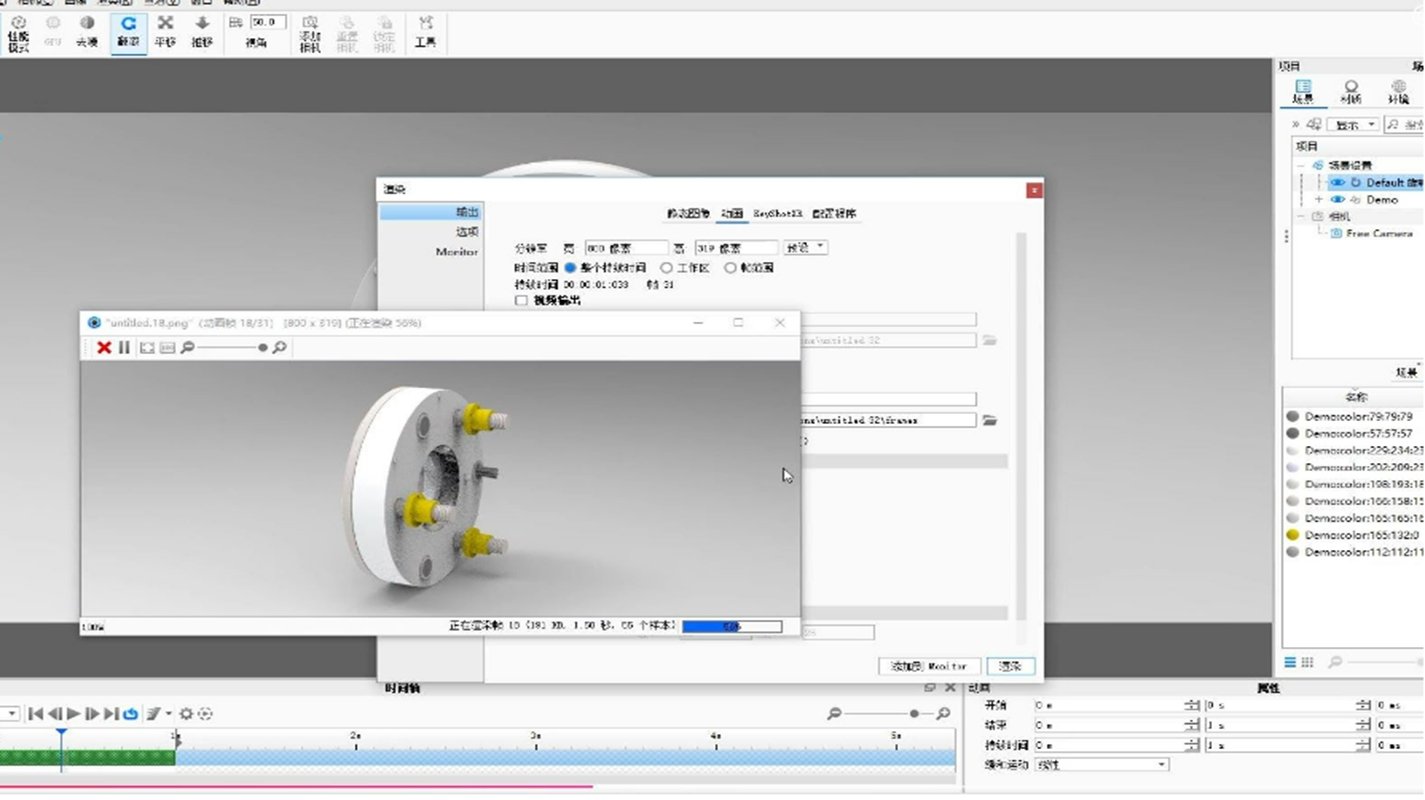Click the zoom-out magnifier in render window toolbar
The image size is (1425, 800).
[x=187, y=347]
